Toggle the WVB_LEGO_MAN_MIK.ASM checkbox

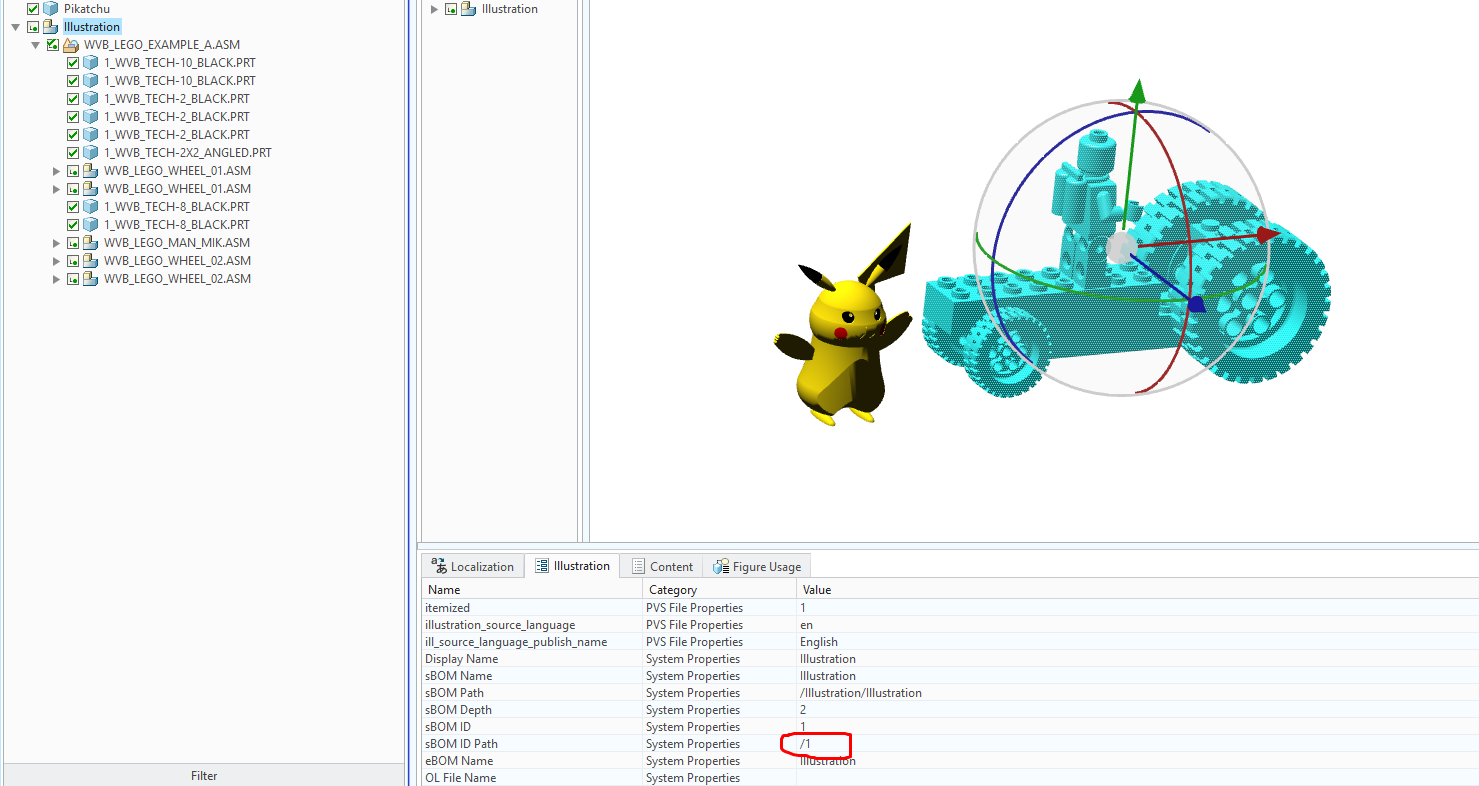[x=73, y=243]
